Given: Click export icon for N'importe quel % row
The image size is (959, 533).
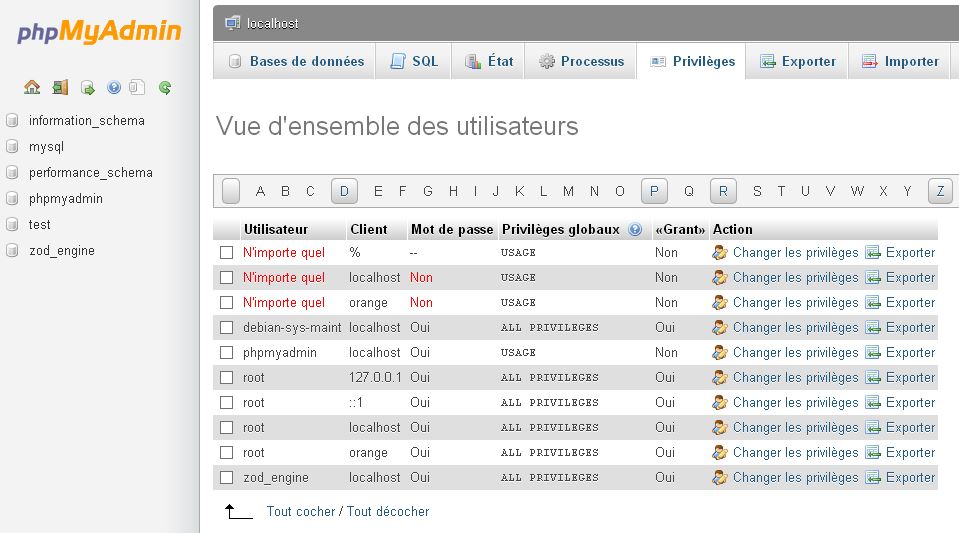Looking at the screenshot, I should coord(873,252).
